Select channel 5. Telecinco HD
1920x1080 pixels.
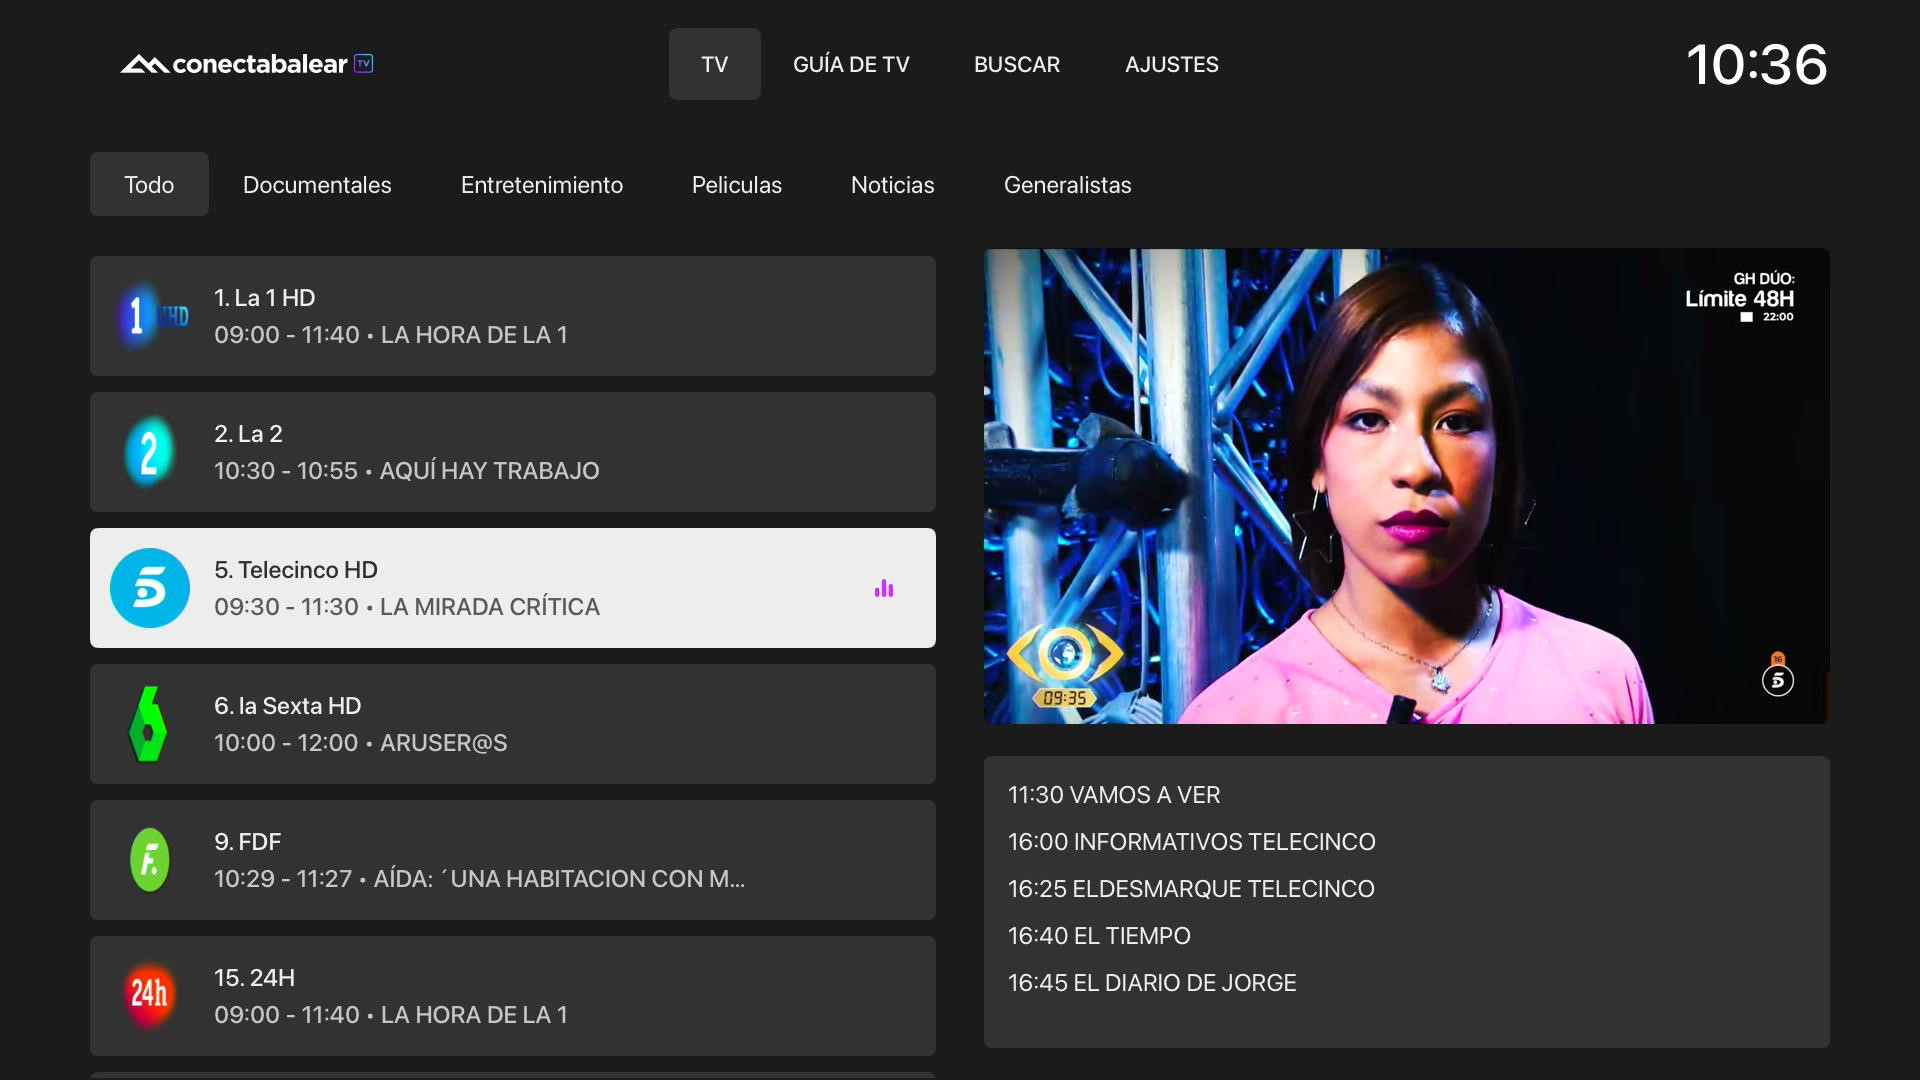(513, 588)
